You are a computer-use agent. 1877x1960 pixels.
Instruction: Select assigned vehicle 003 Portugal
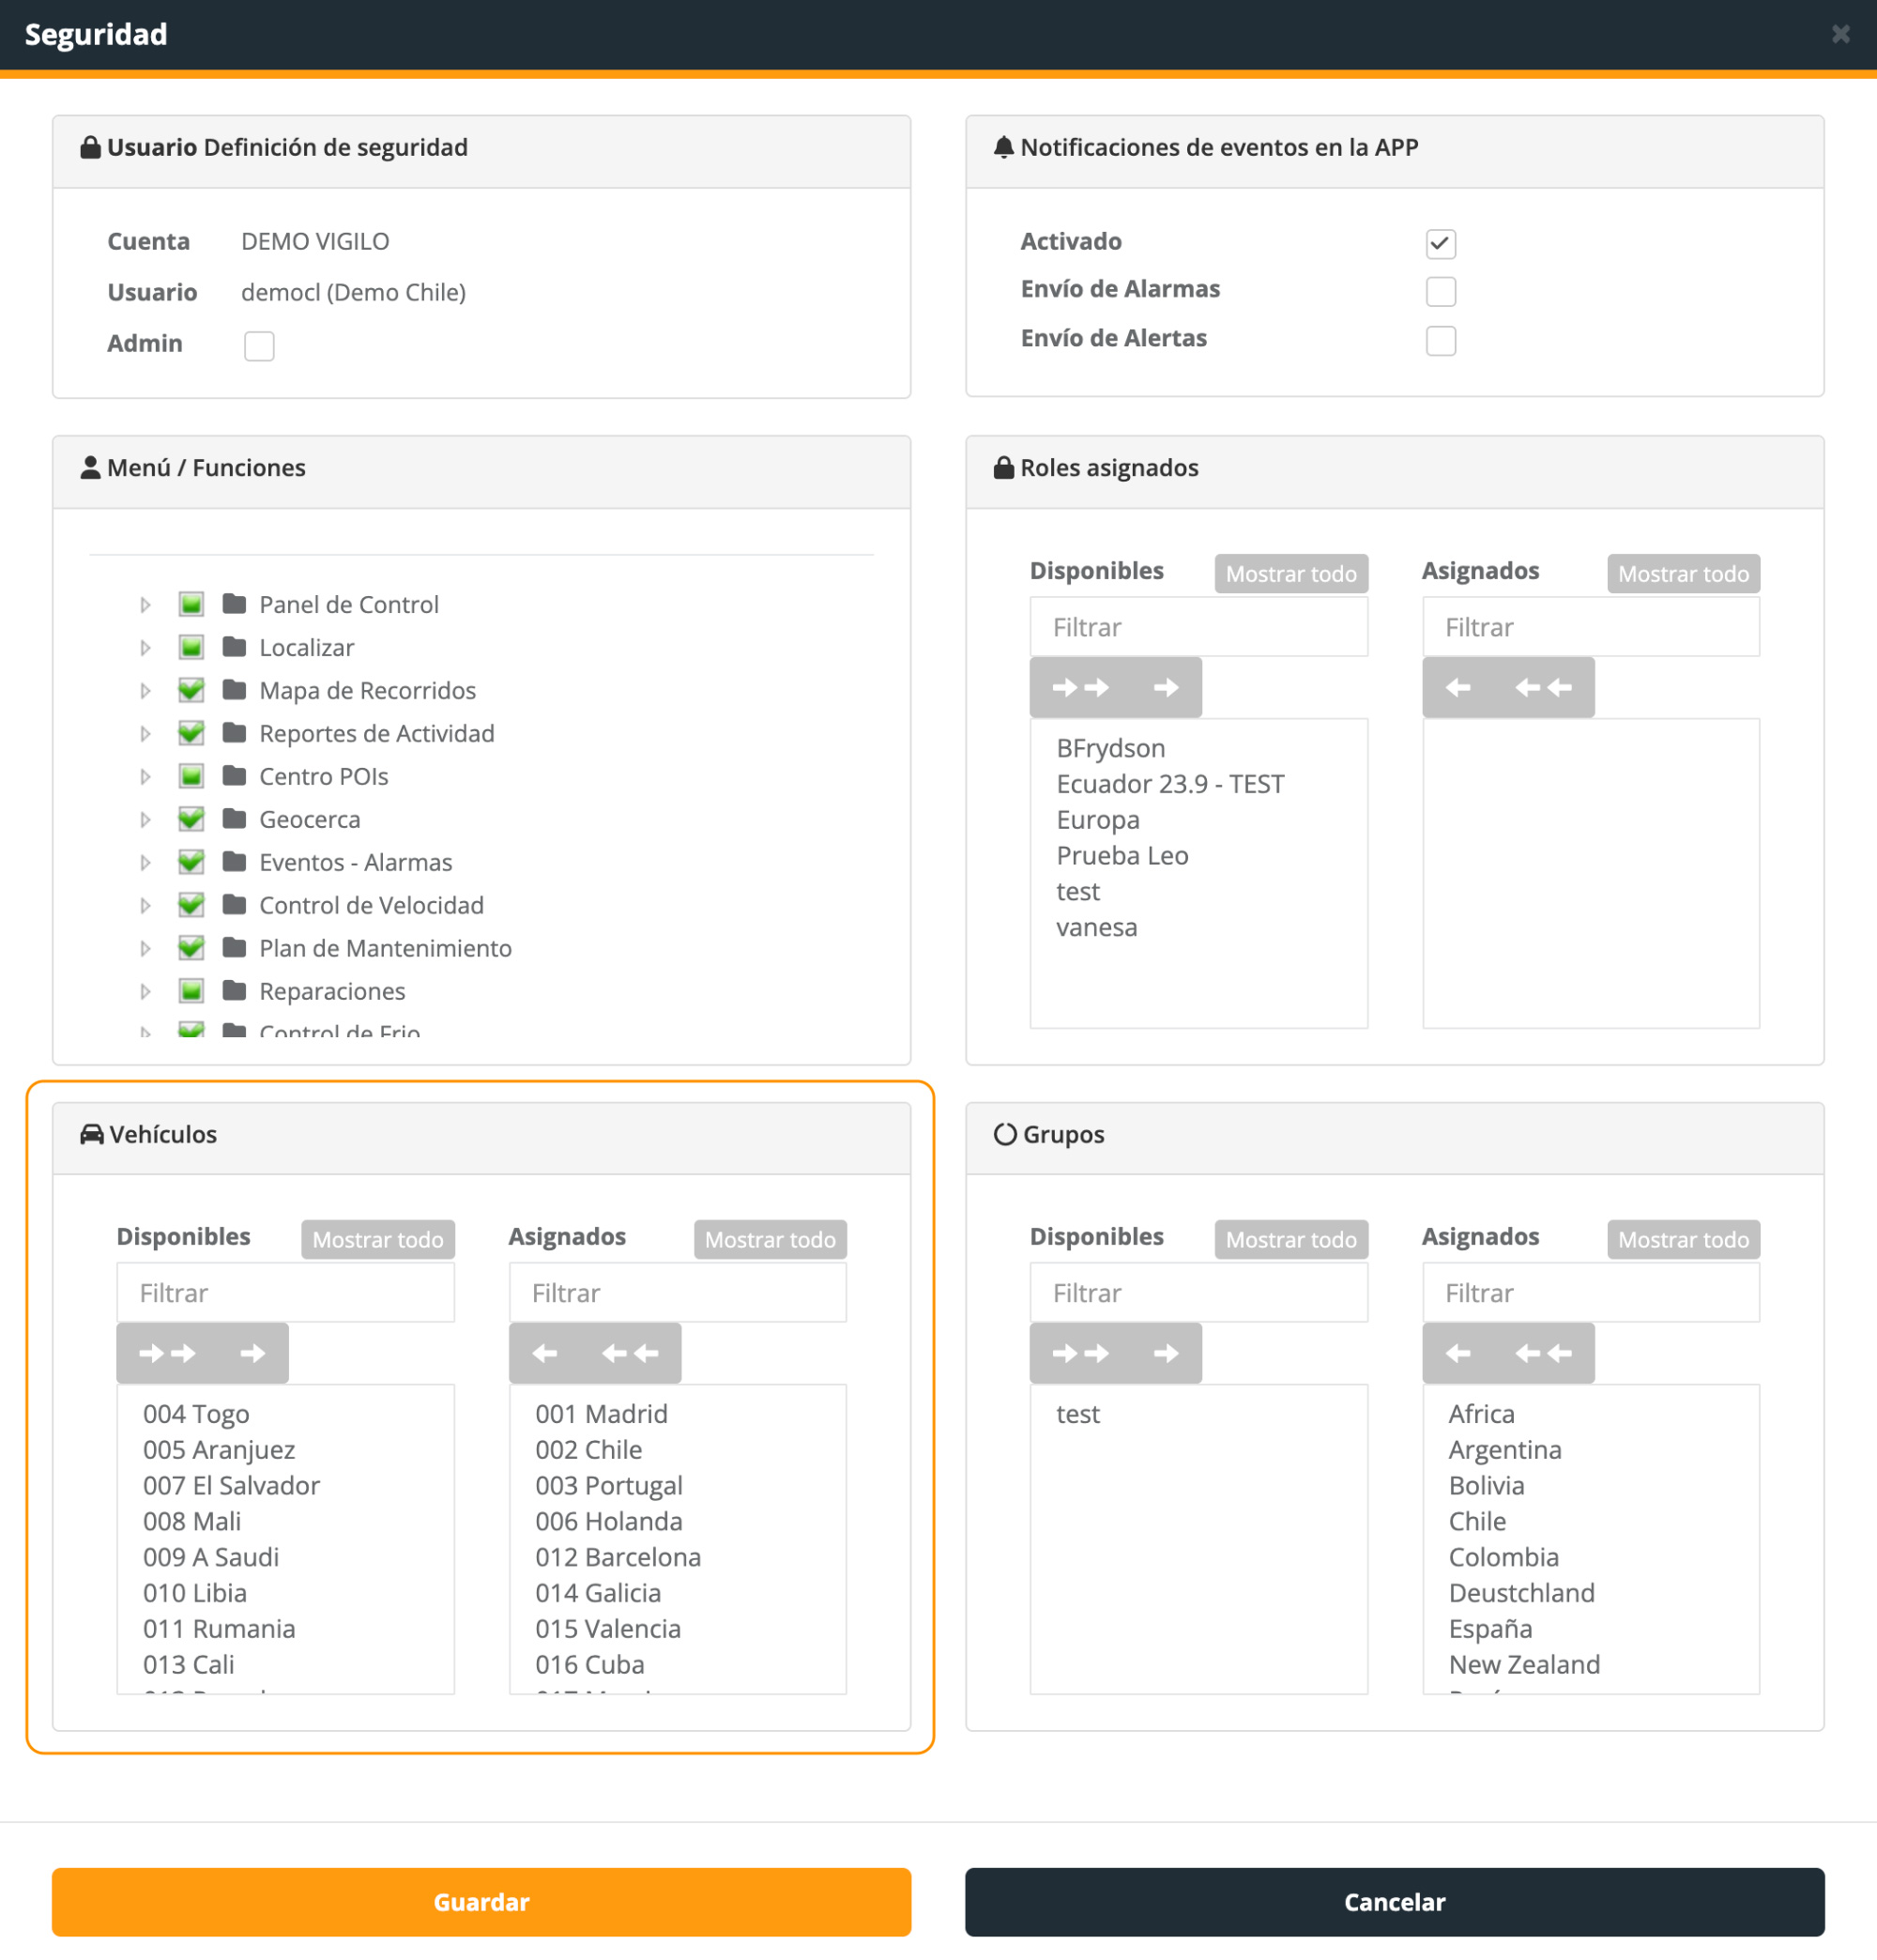point(609,1485)
